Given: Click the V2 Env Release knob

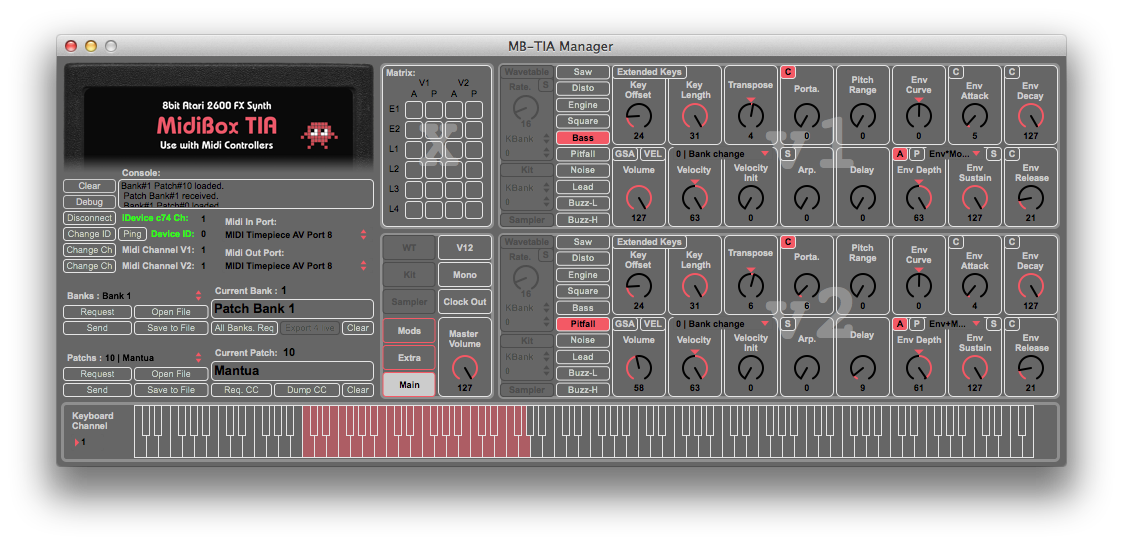Looking at the screenshot, I should (x=1031, y=368).
